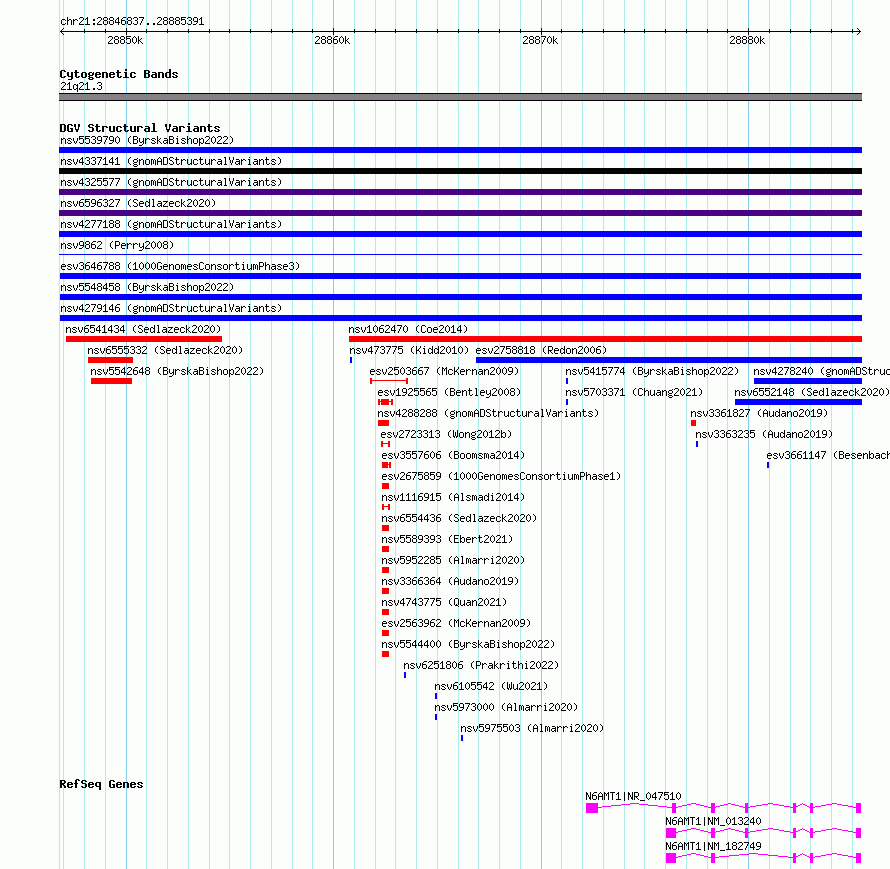This screenshot has width=890, height=869.
Task: Click the right arrow on the ruler
Action: tap(859, 31)
